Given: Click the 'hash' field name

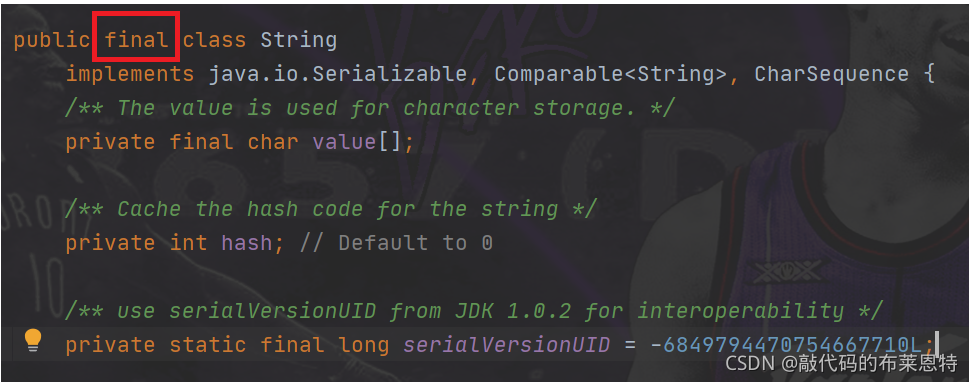Looking at the screenshot, I should point(246,243).
